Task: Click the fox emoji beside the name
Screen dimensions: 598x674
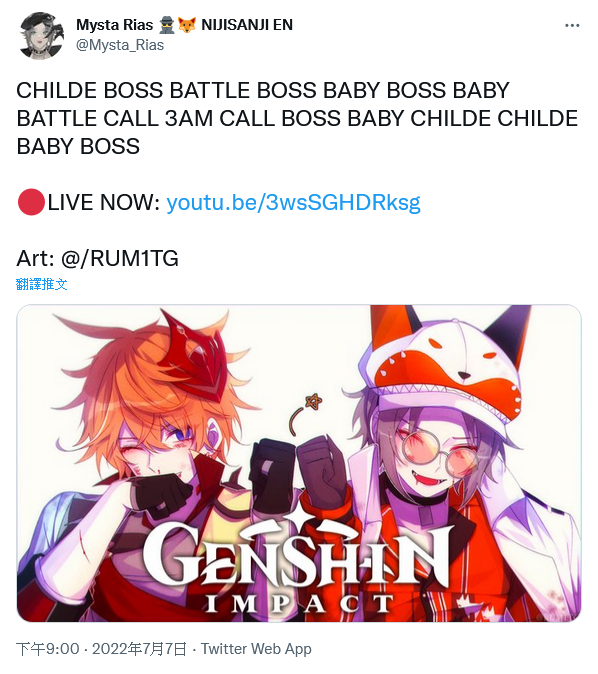Action: (187, 25)
